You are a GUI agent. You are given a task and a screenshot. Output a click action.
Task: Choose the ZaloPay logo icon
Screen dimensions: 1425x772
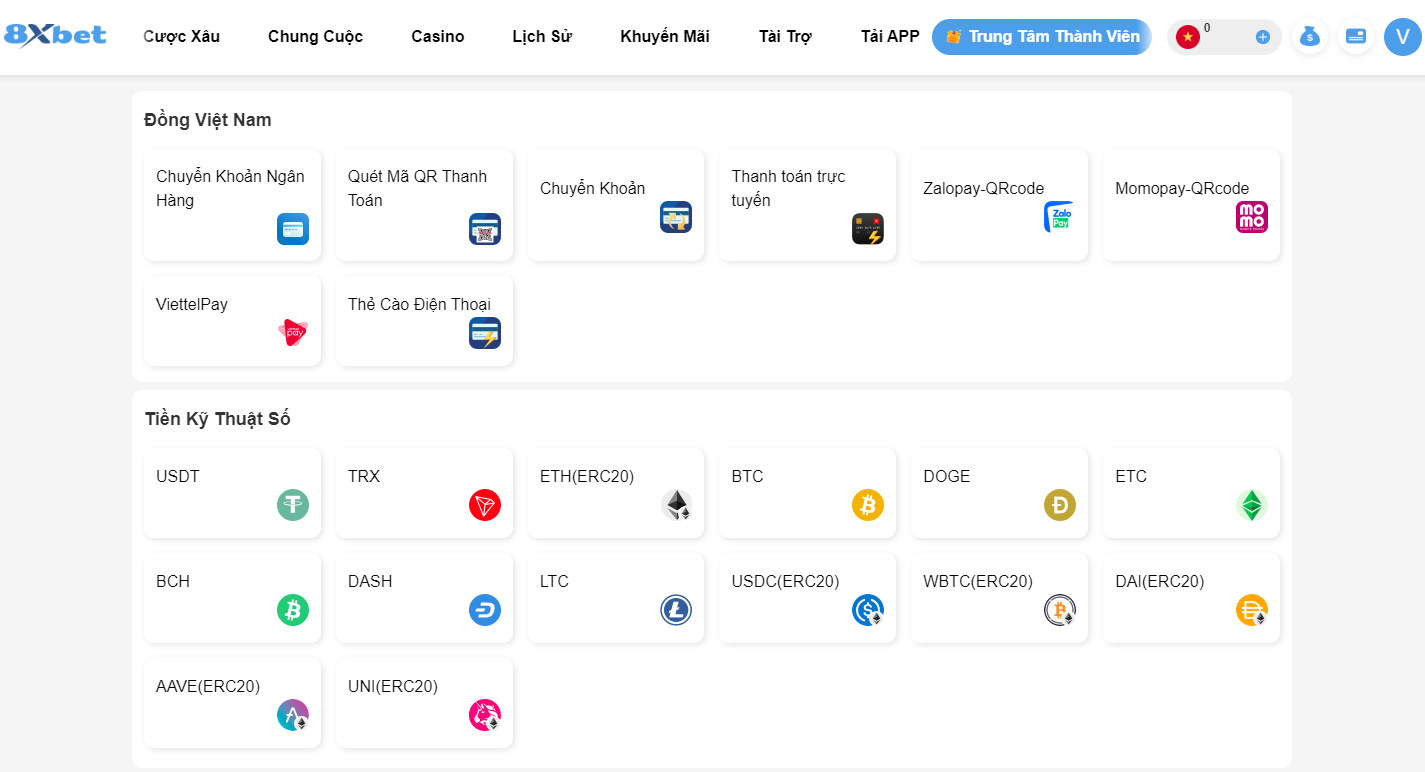[1059, 217]
